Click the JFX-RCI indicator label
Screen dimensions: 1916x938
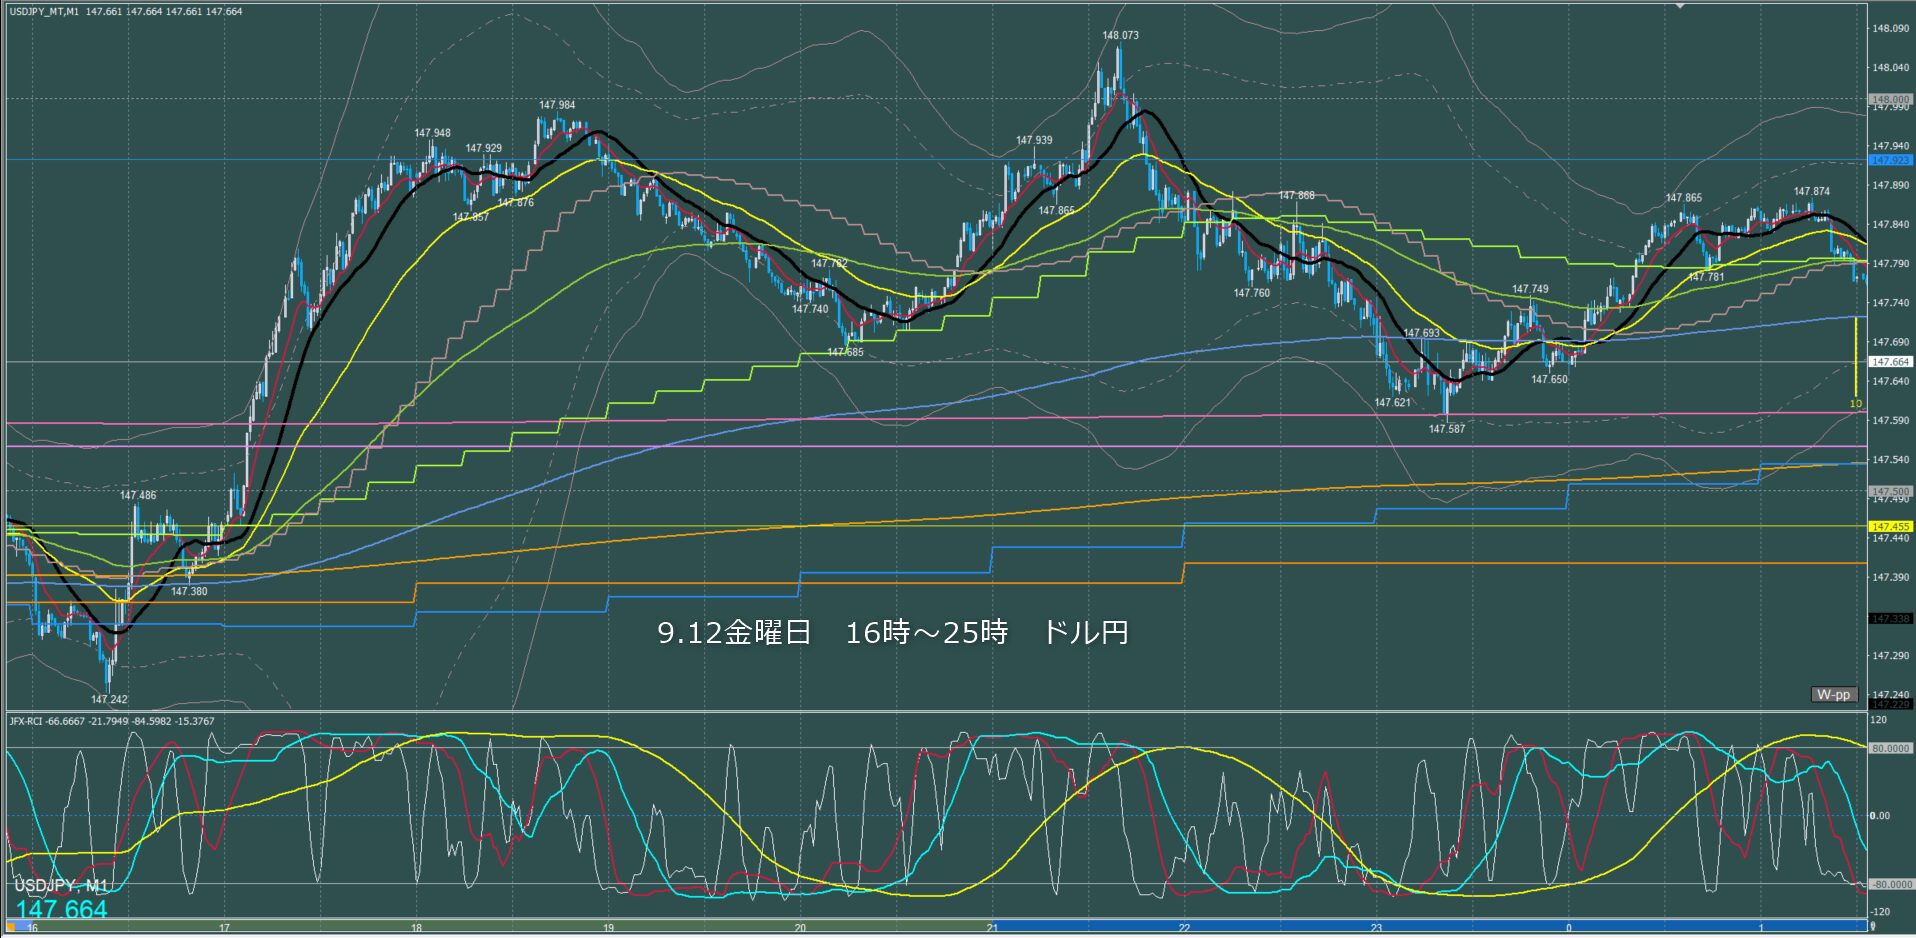pos(28,721)
